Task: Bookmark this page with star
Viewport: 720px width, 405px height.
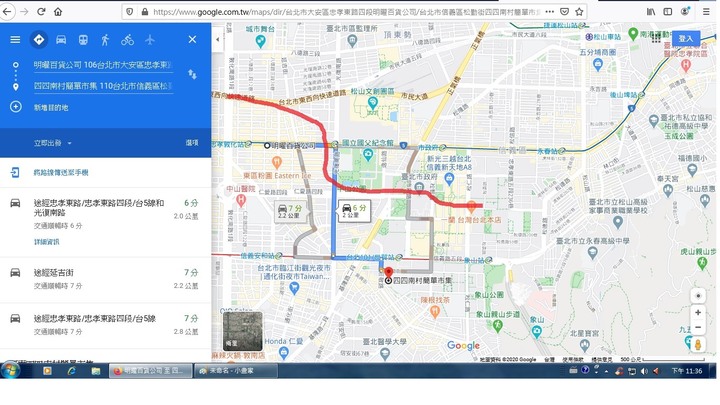Action: (579, 11)
